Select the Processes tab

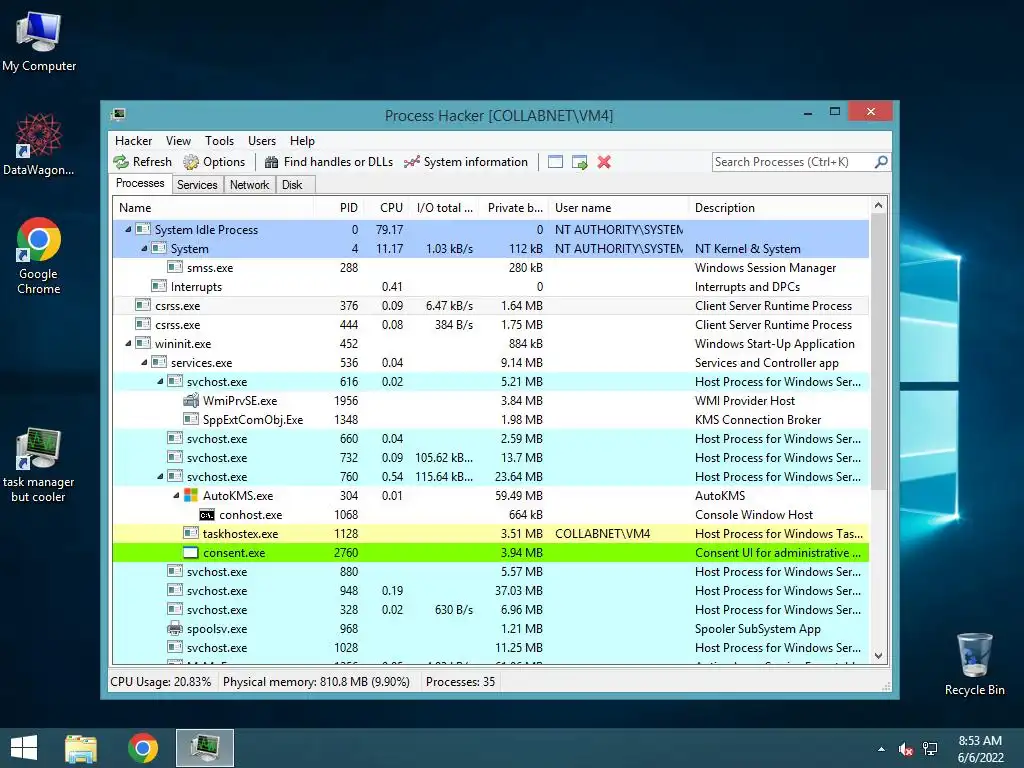pos(140,184)
